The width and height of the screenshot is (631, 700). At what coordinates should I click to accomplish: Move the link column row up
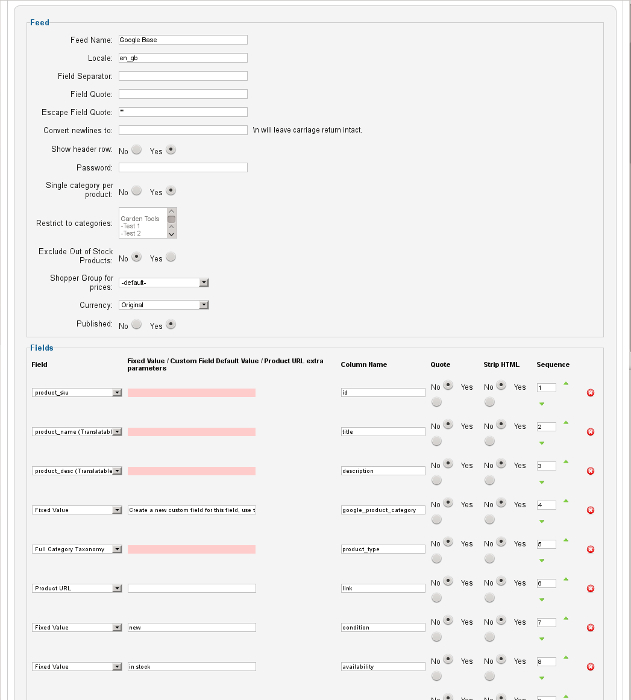pos(566,579)
